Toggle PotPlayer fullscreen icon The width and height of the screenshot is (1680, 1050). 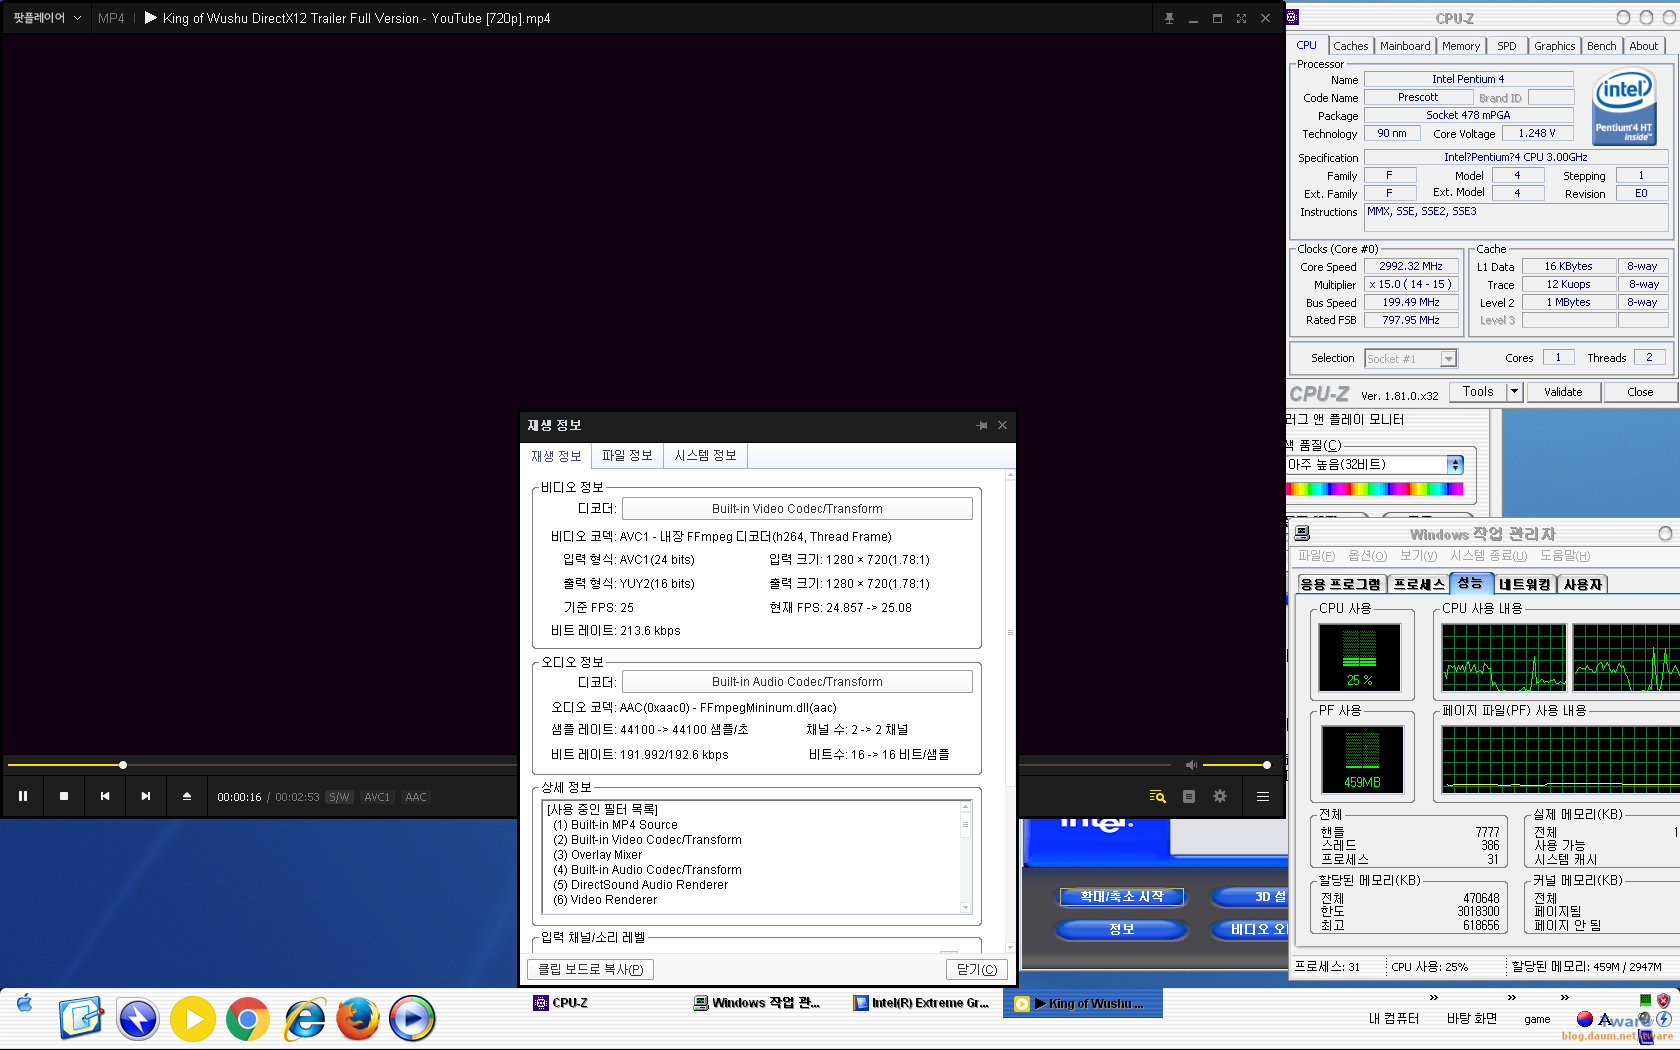(1241, 18)
